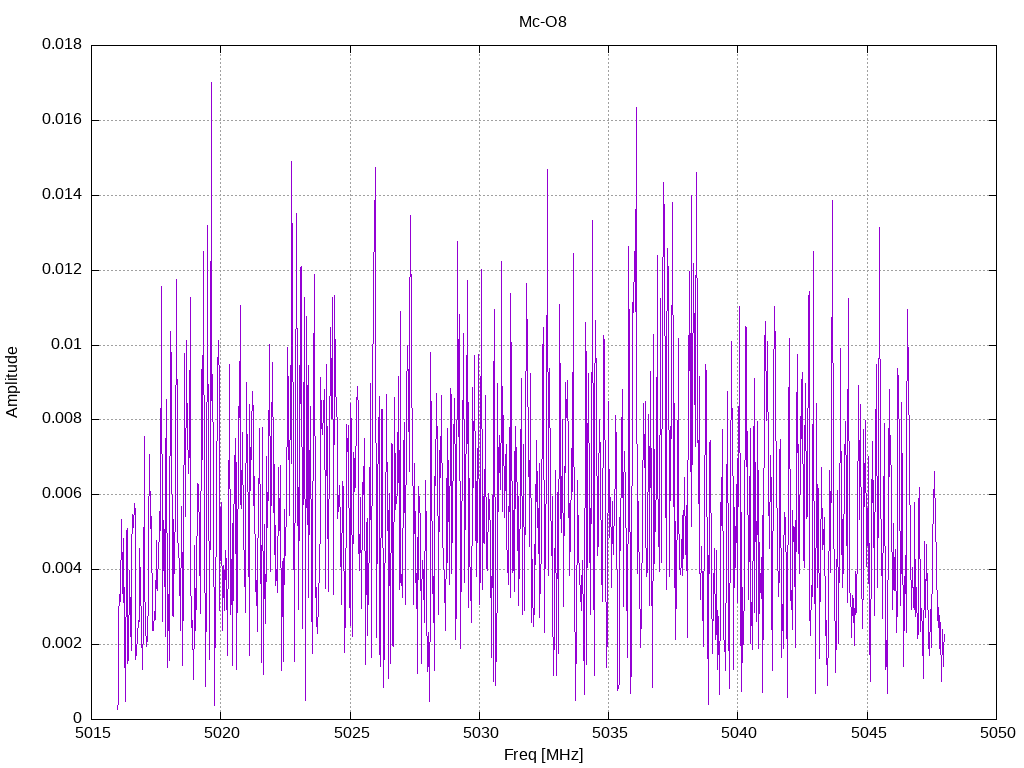The width and height of the screenshot is (1024, 768).
Task: Click the plot title Mc-O8
Action: 543,22
